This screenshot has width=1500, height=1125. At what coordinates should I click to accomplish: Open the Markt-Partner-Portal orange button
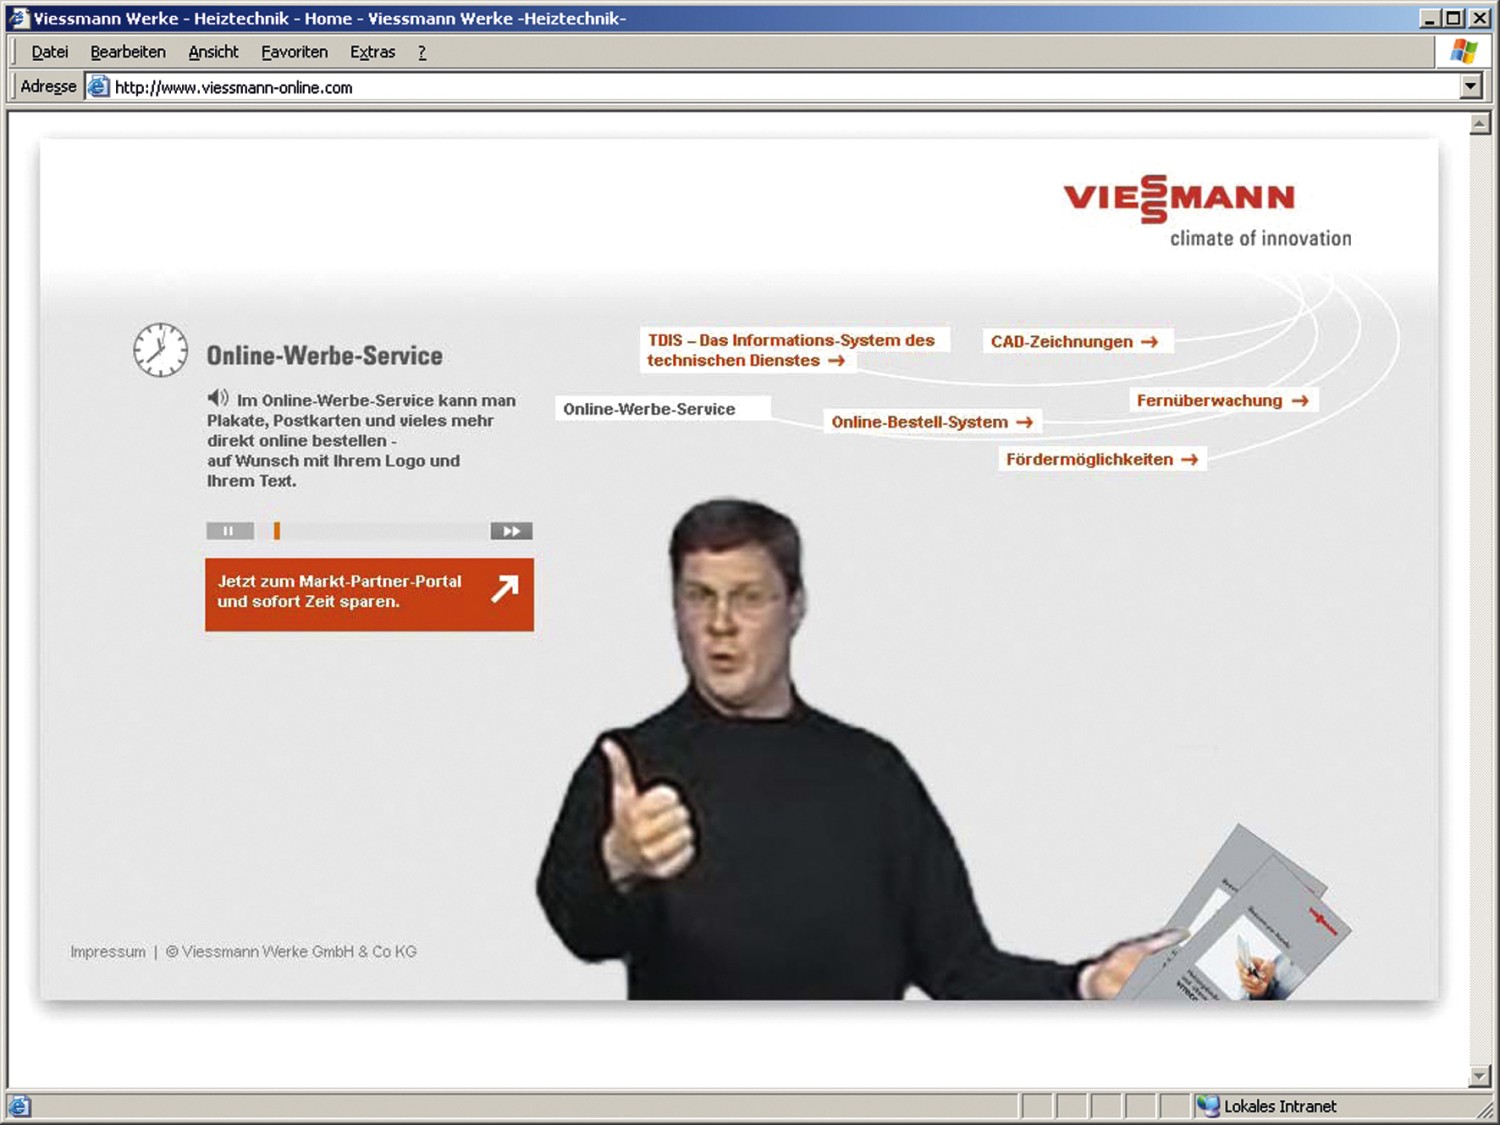369,594
